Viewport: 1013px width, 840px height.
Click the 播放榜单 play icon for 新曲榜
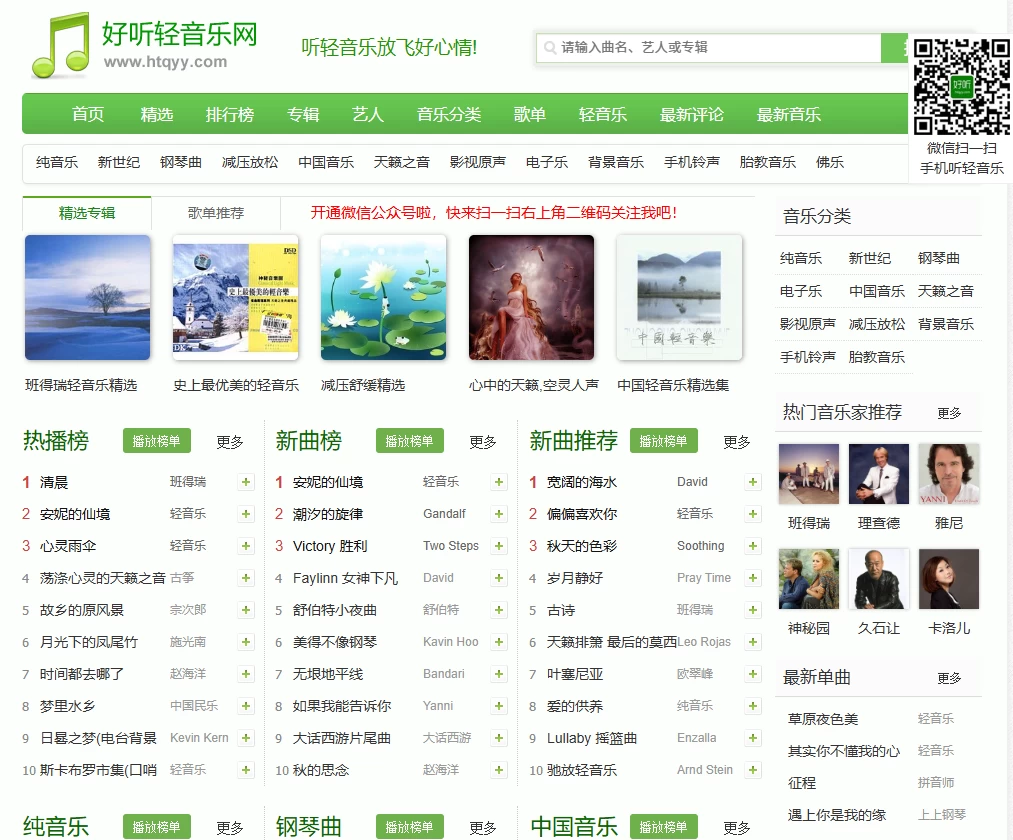409,440
